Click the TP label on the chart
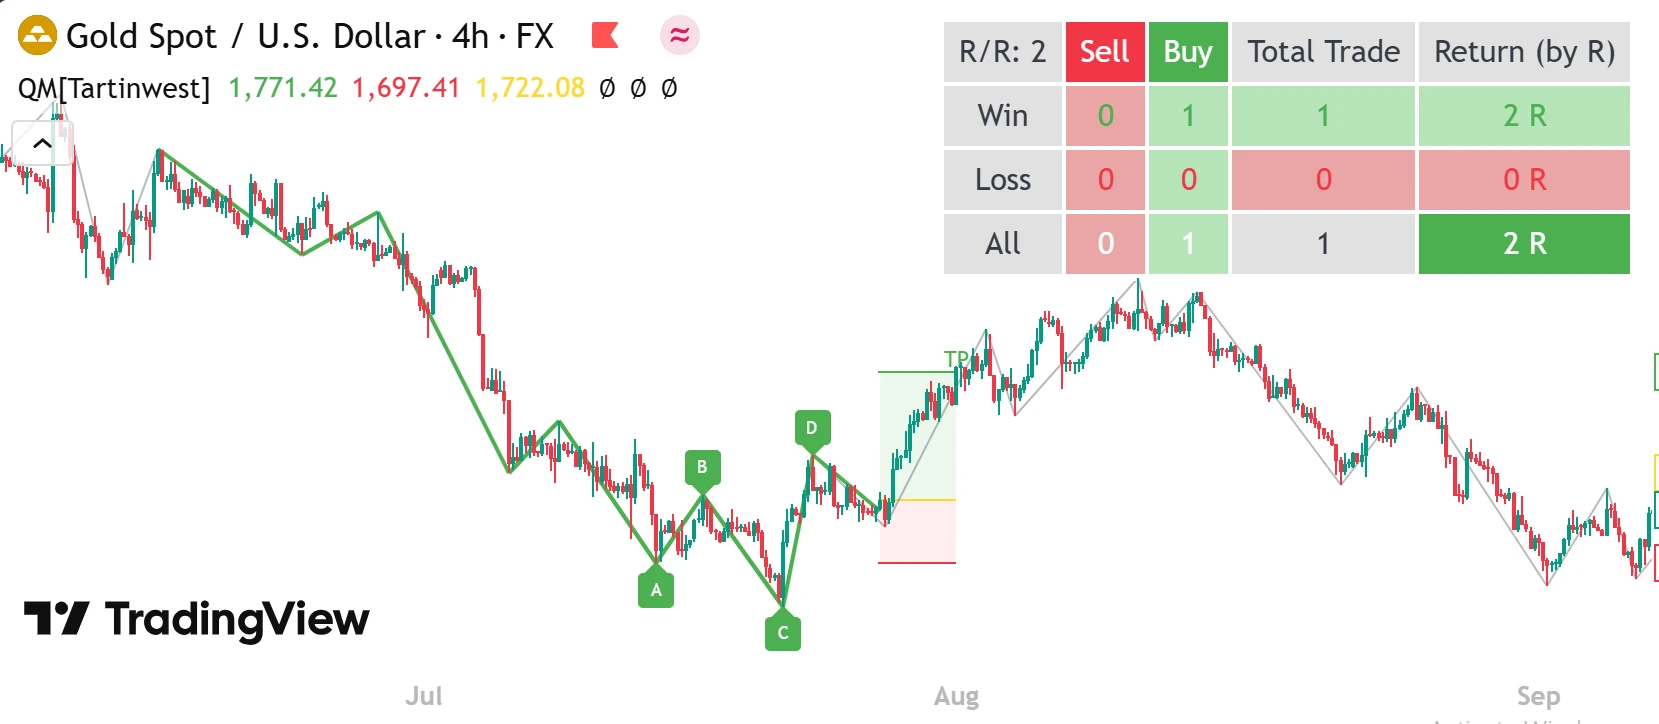Viewport: 1659px width, 724px height. coord(956,358)
